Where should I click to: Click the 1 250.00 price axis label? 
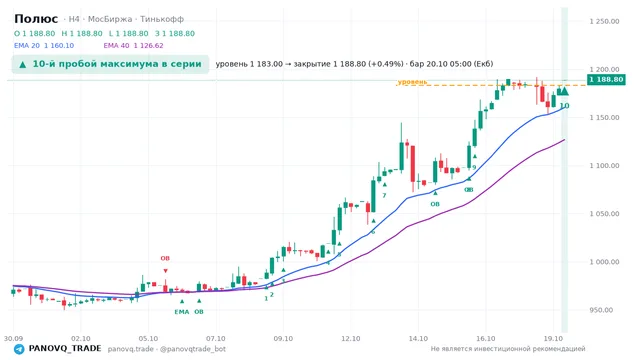[604, 21]
